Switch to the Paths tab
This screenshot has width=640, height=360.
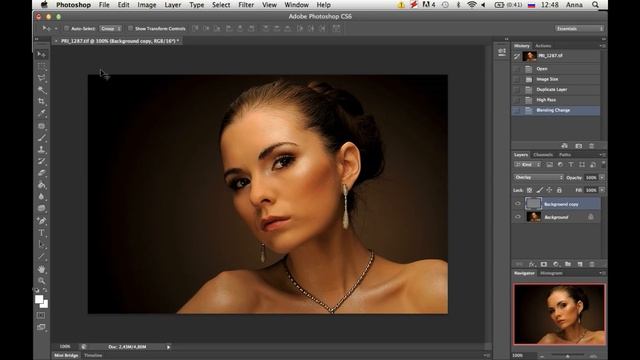click(x=565, y=155)
